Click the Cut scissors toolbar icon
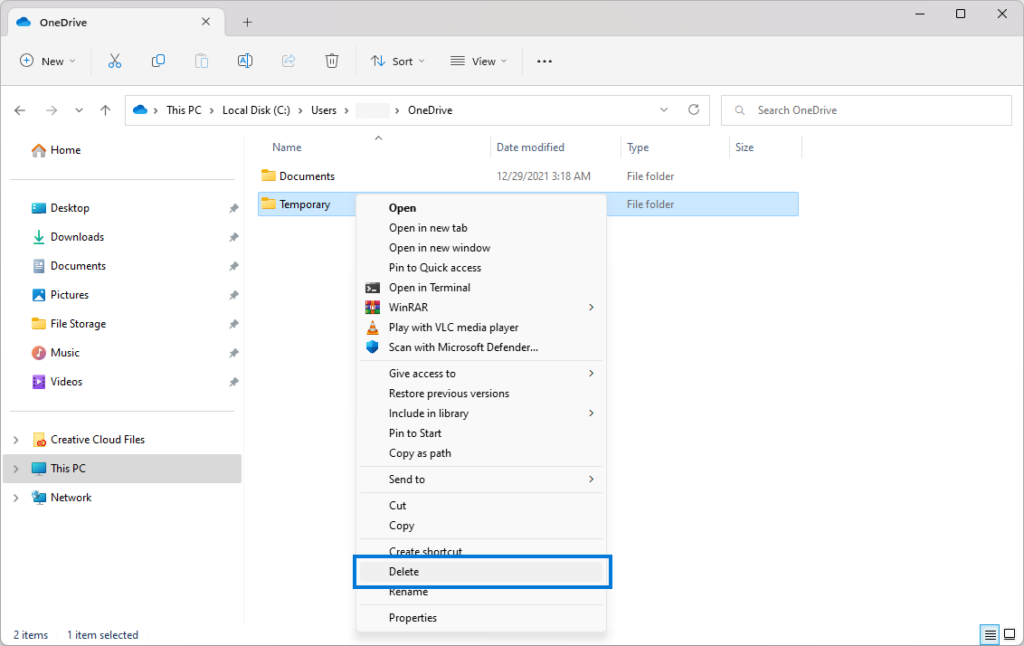Screen dimensions: 1024x646 [114, 61]
